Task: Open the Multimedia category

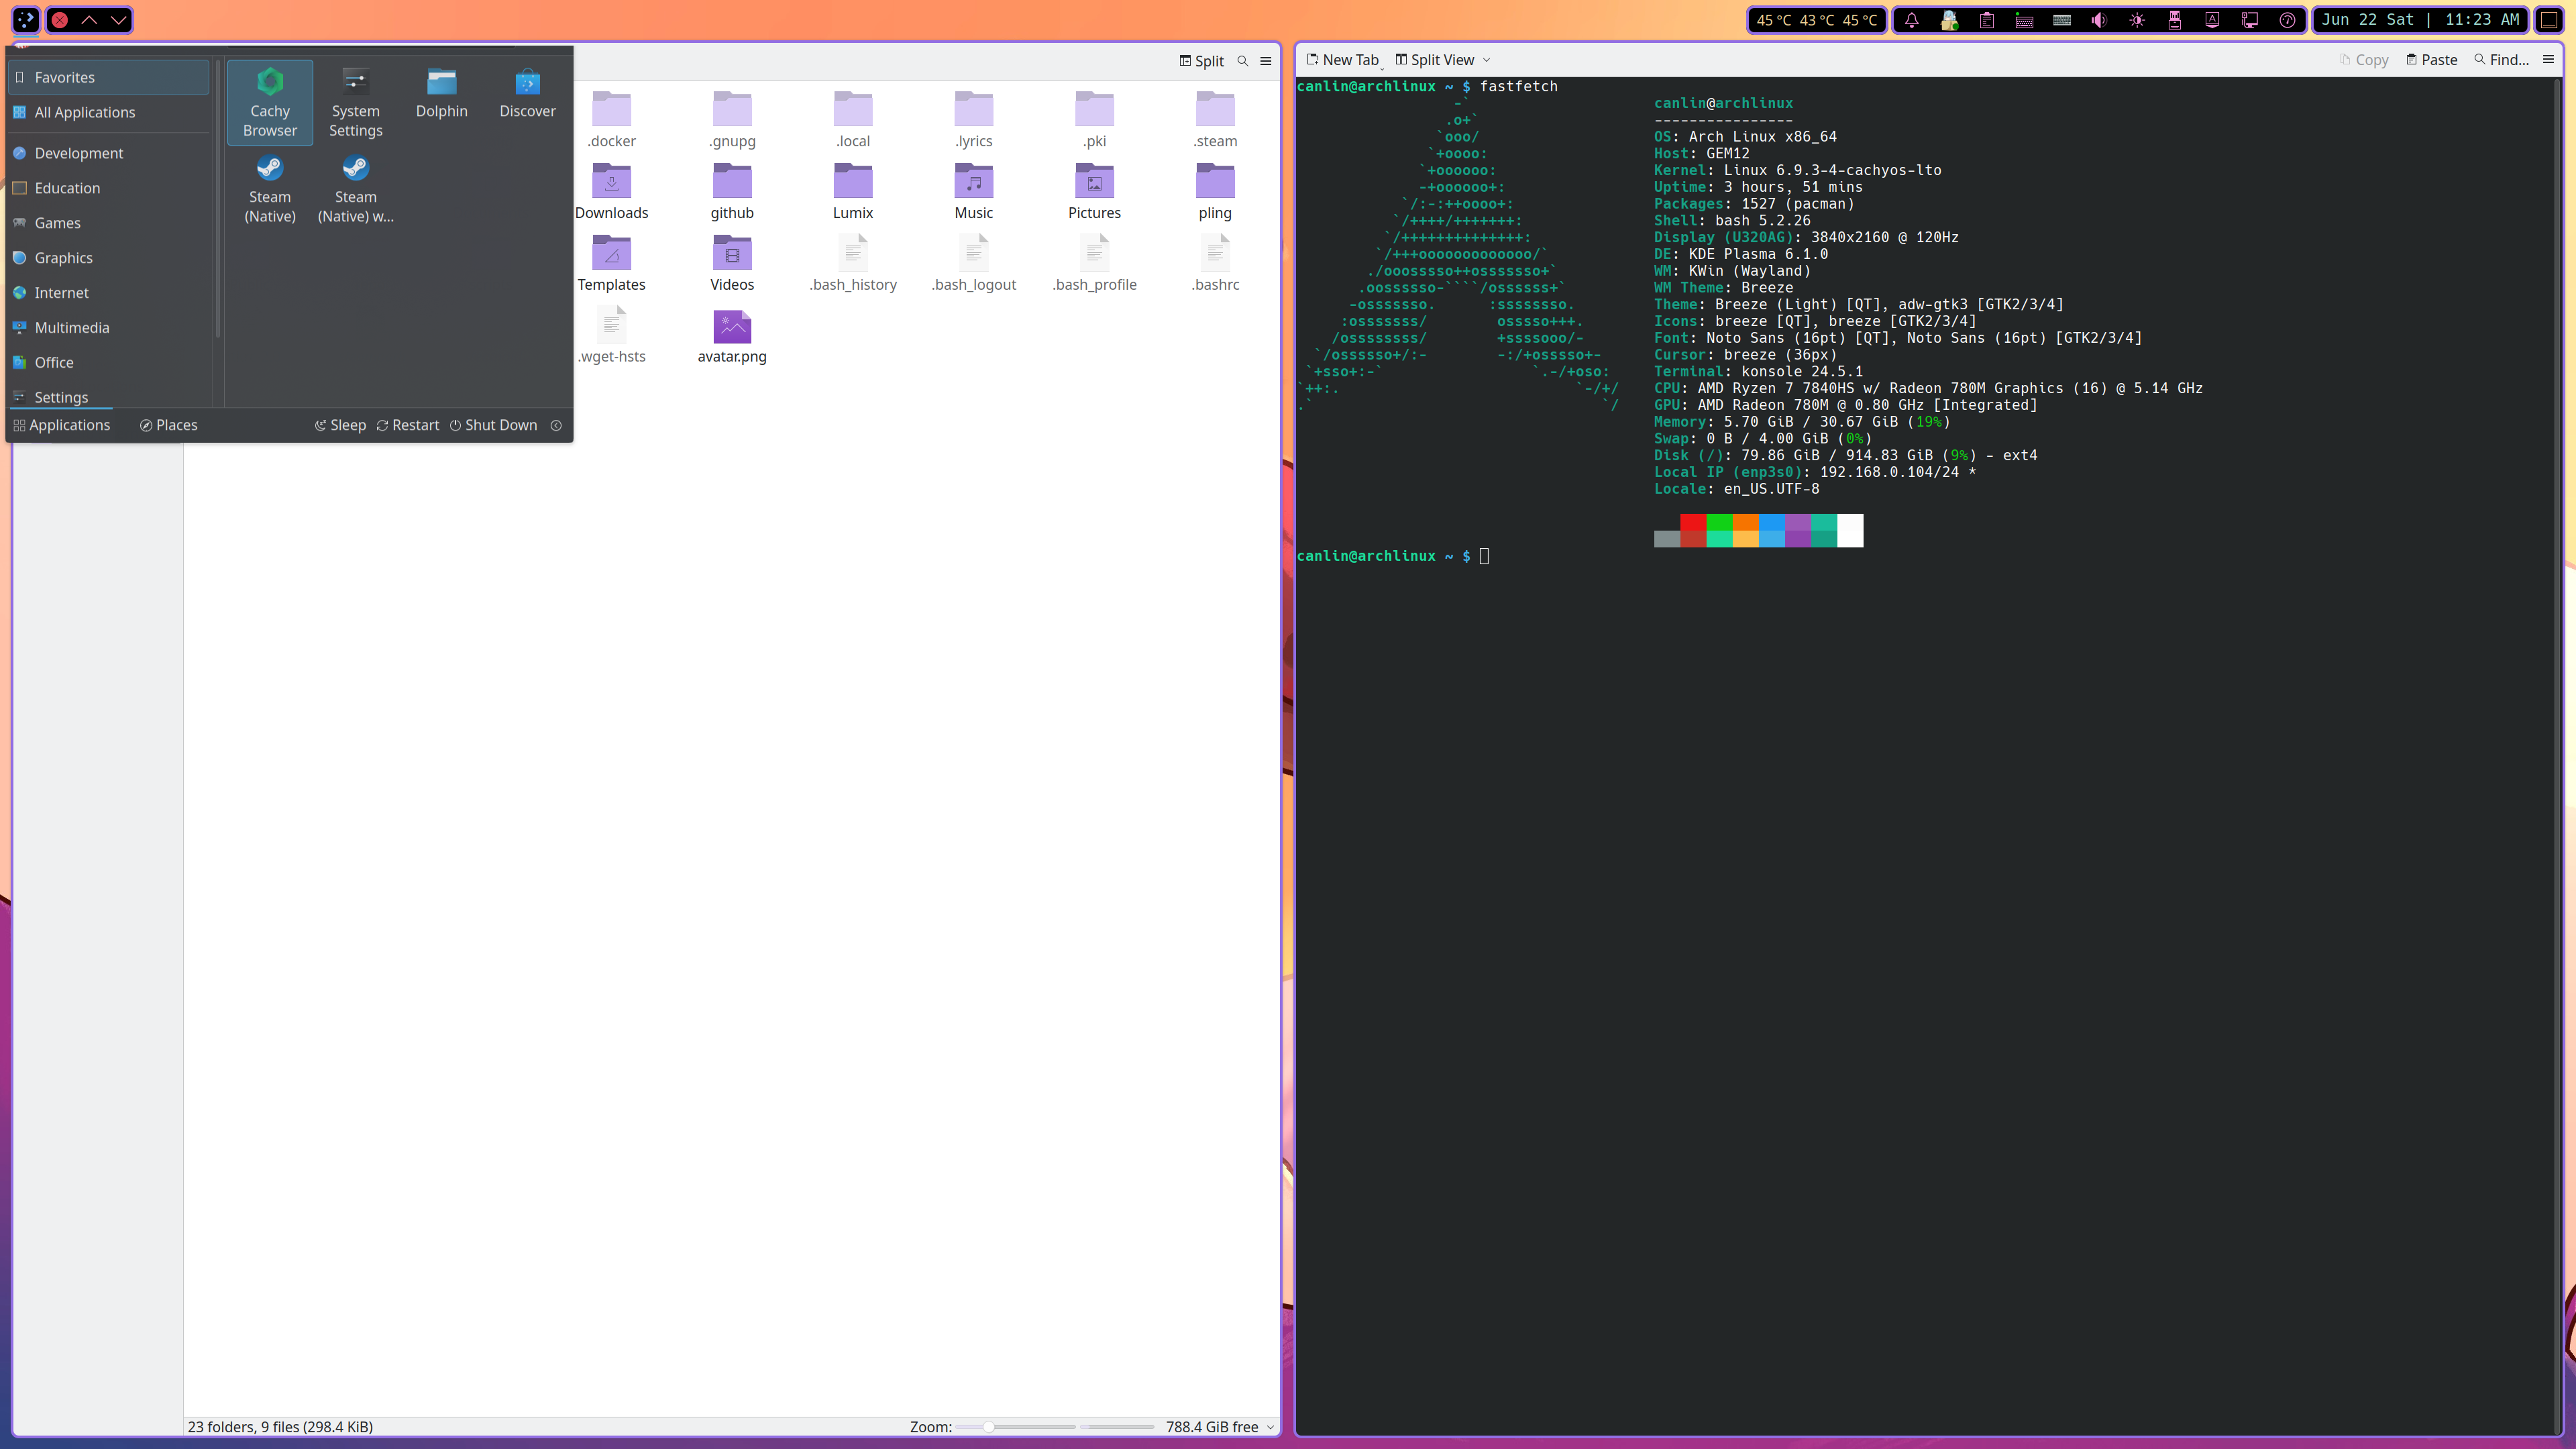Action: pyautogui.click(x=109, y=328)
